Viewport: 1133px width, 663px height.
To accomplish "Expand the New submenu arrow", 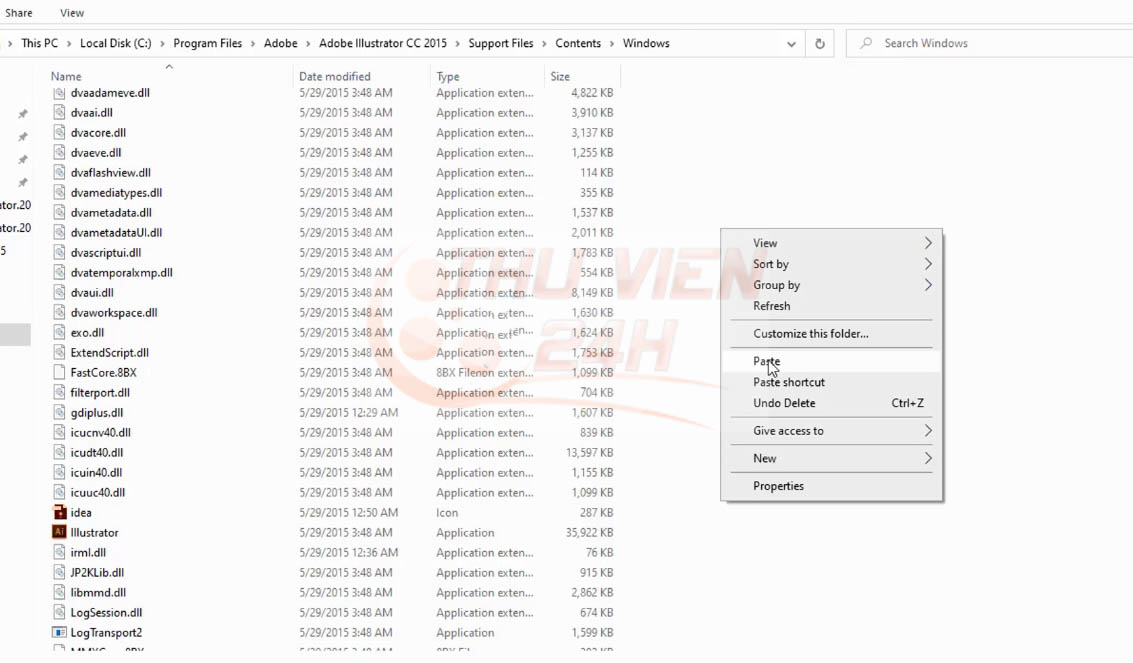I will [x=928, y=459].
